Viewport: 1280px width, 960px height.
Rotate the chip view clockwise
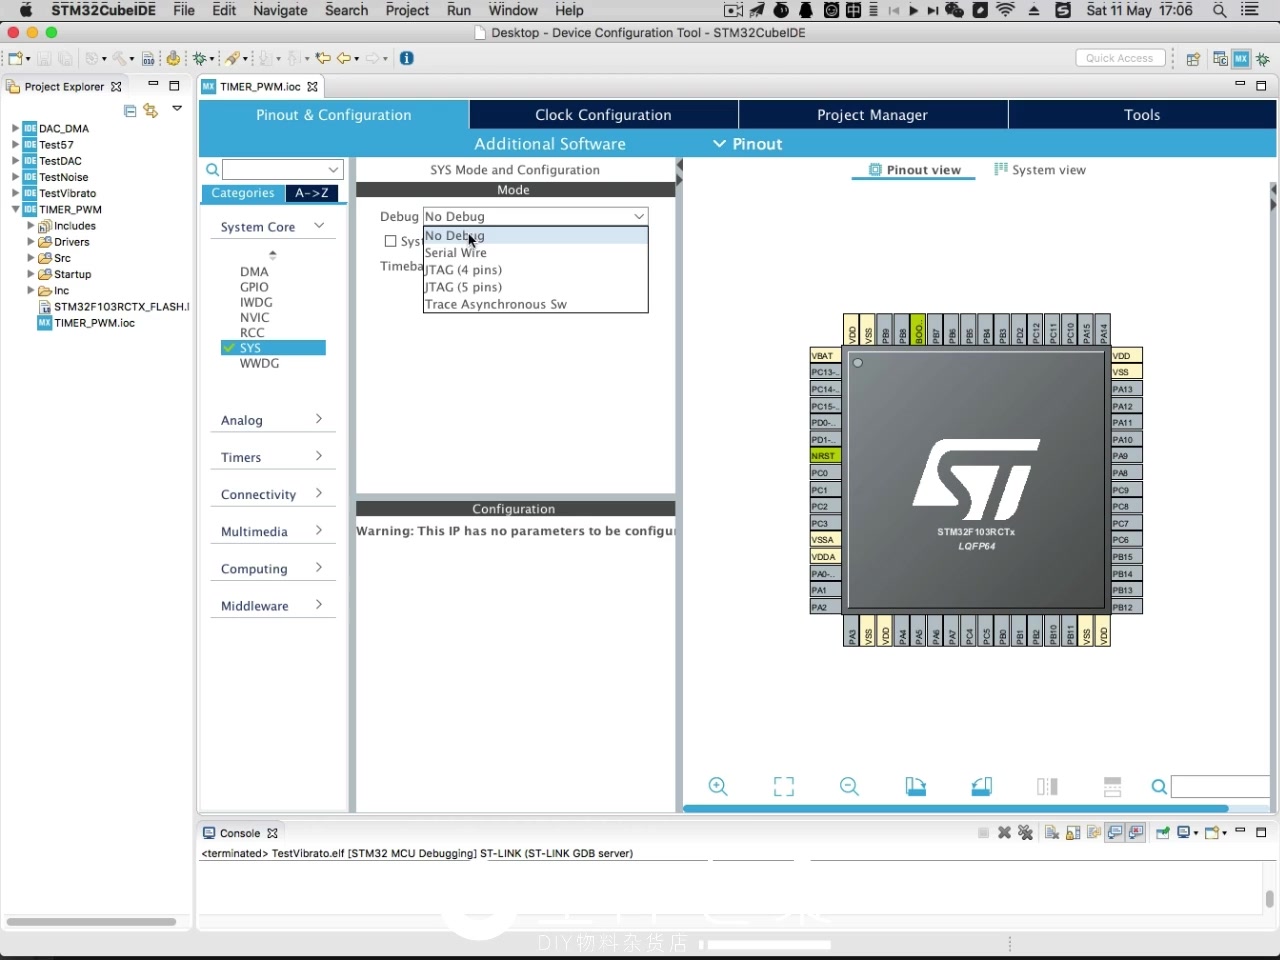pos(916,787)
